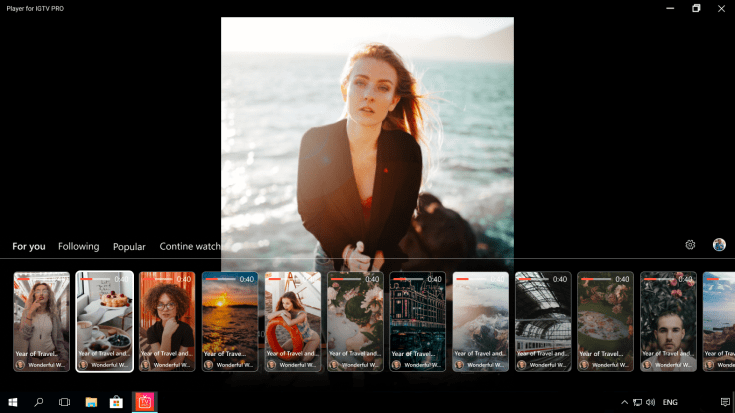Click the user profile avatar
Viewport: 735px width, 413px height.
coord(719,245)
